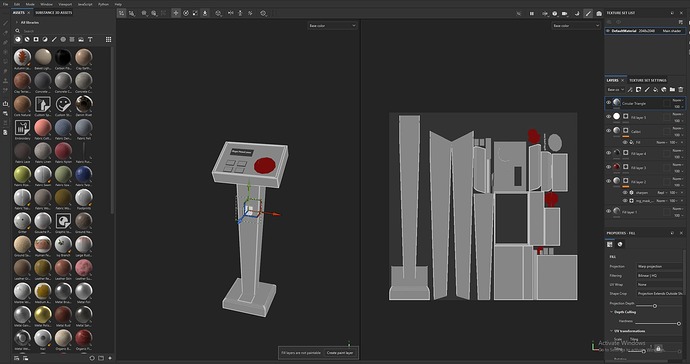Switch to Texture Set Settings tab
The height and width of the screenshot is (364, 690).
tap(647, 81)
